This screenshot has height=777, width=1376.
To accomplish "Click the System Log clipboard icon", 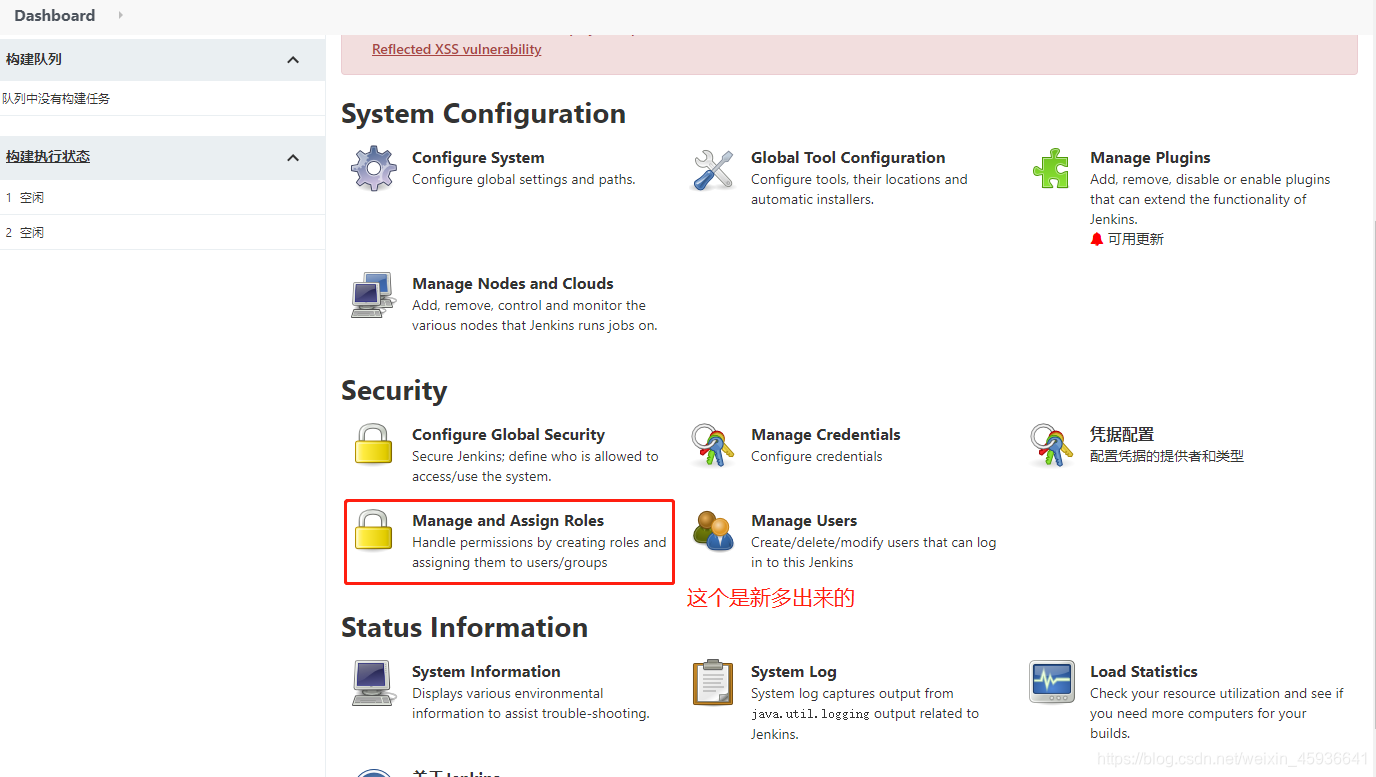I will point(713,682).
